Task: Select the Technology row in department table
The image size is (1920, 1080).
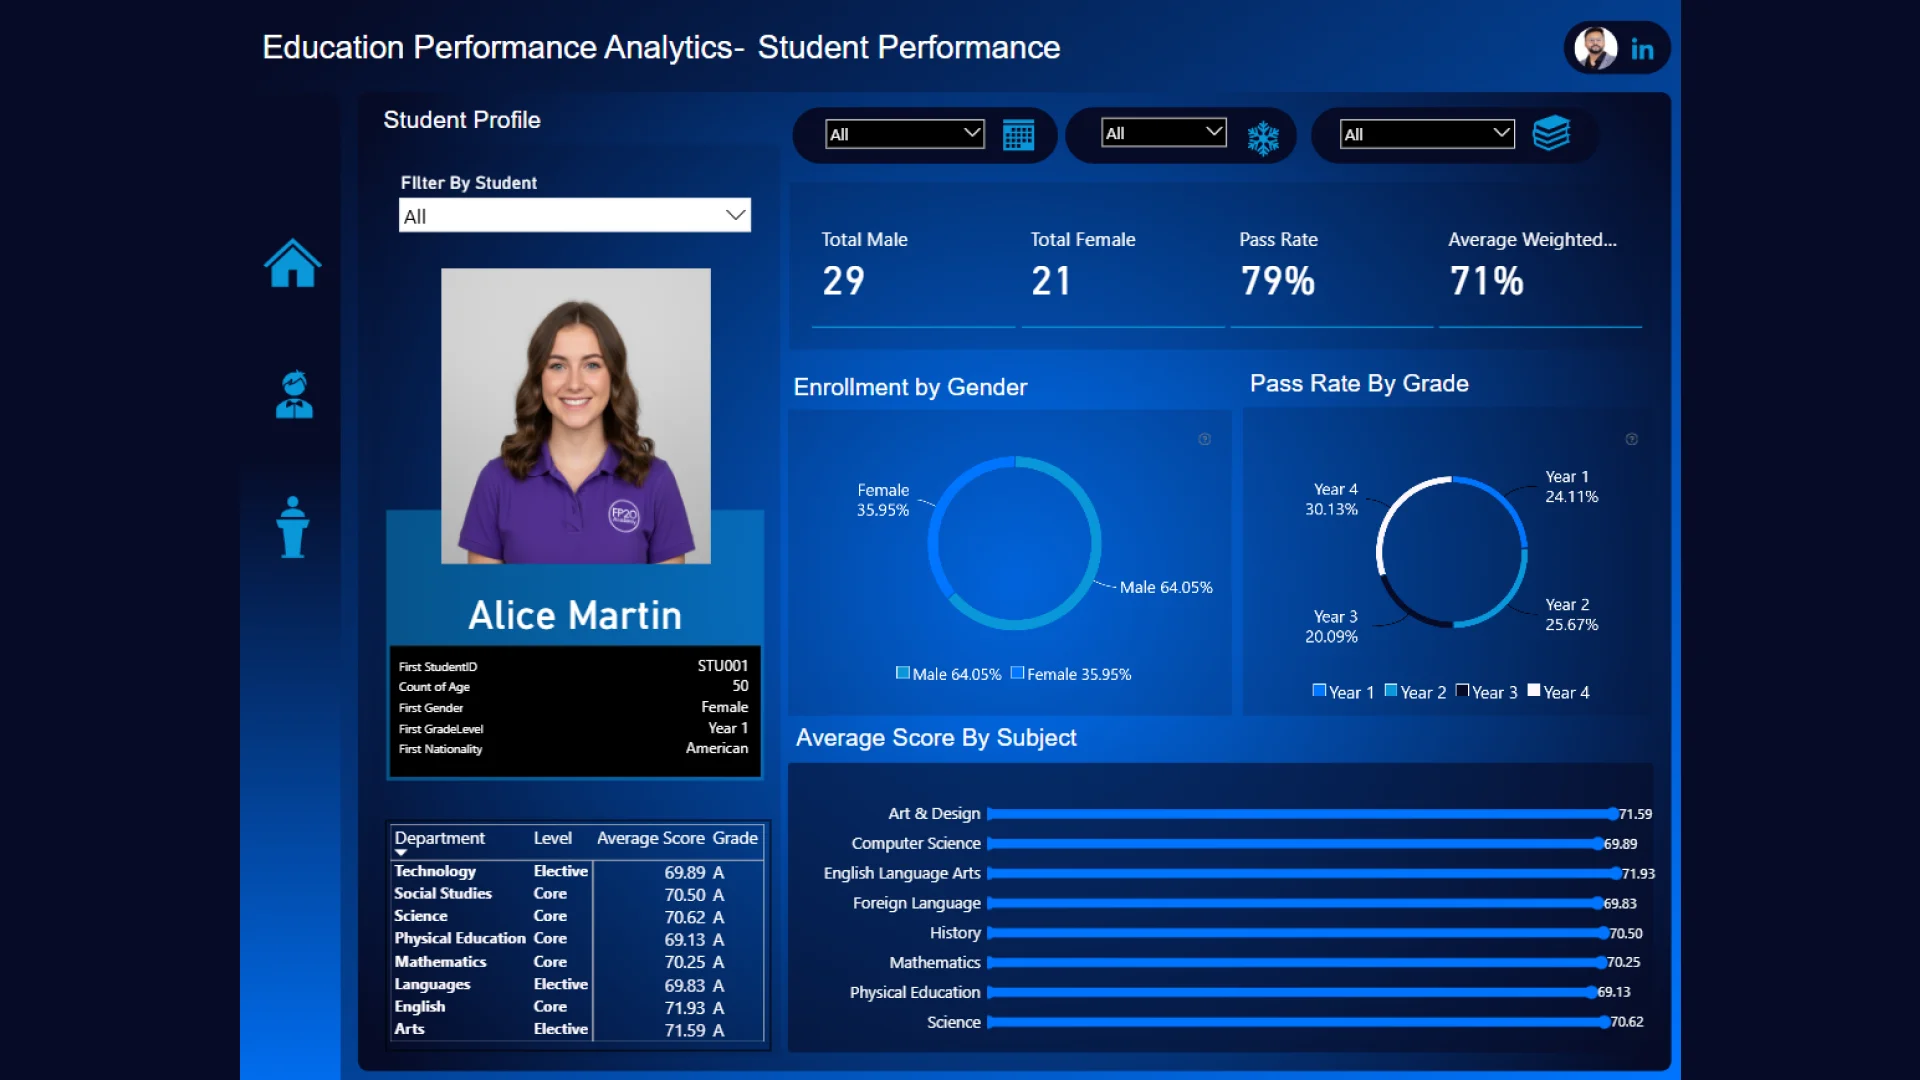Action: pyautogui.click(x=435, y=871)
